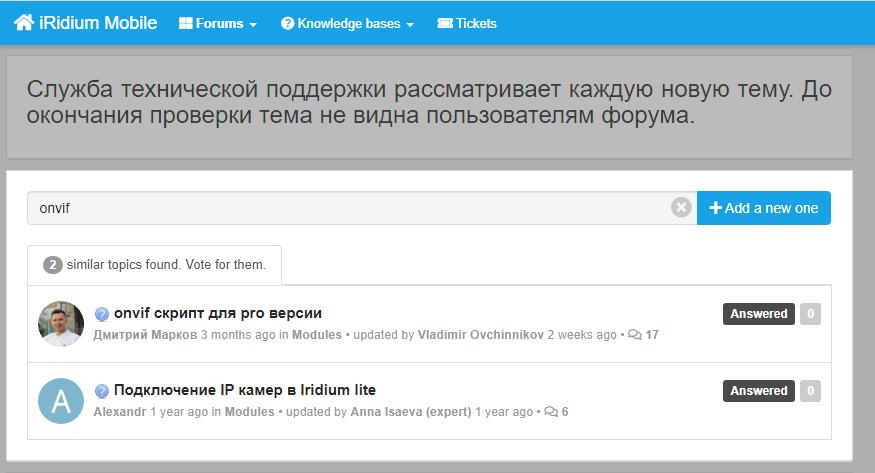875x473 pixels.
Task: Open Vladimir Ovchinnikov's profile link
Action: click(480, 335)
